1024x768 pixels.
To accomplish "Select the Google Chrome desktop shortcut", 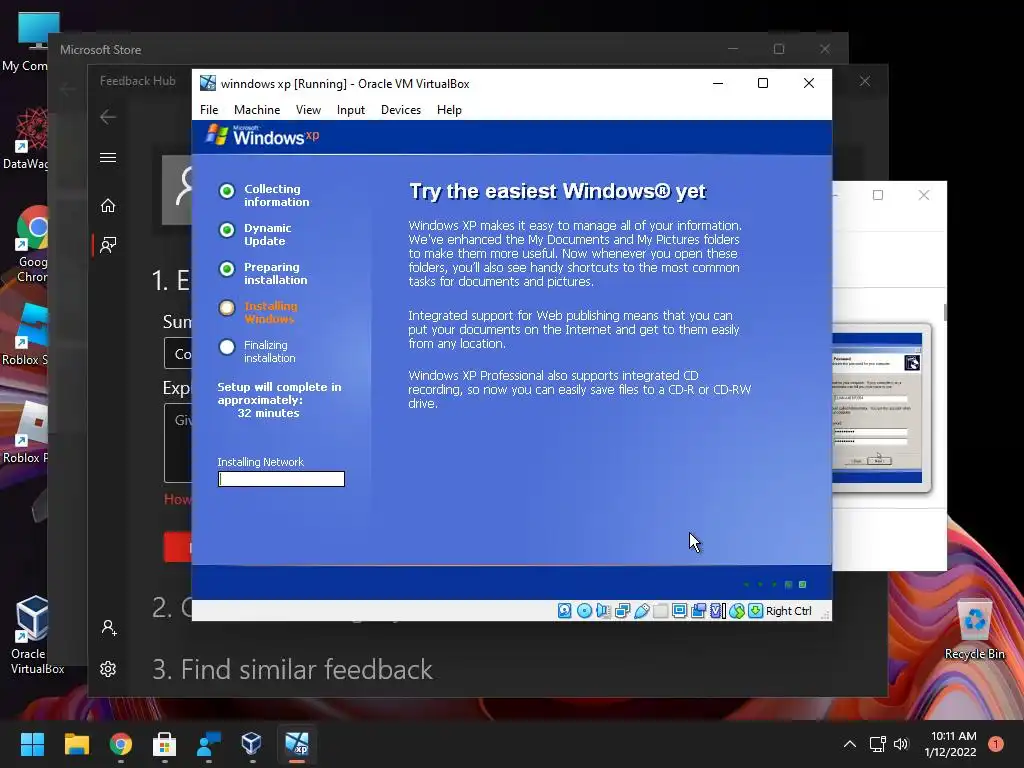I will coord(33,245).
